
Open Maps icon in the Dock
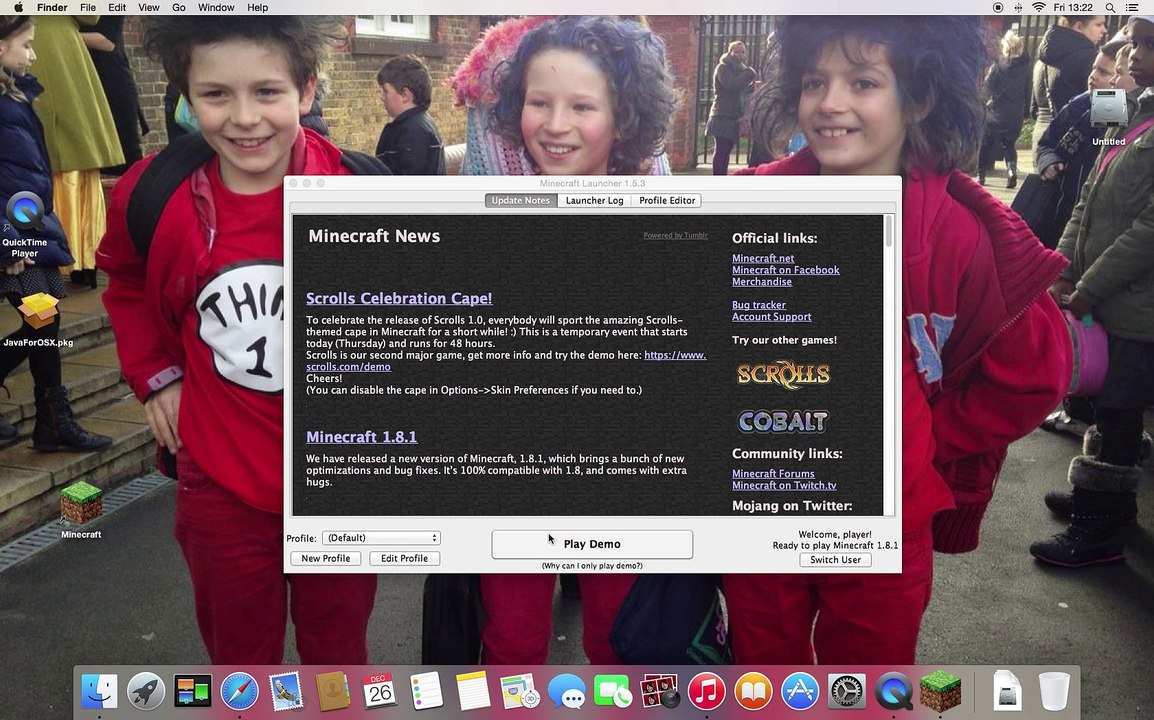click(x=520, y=691)
